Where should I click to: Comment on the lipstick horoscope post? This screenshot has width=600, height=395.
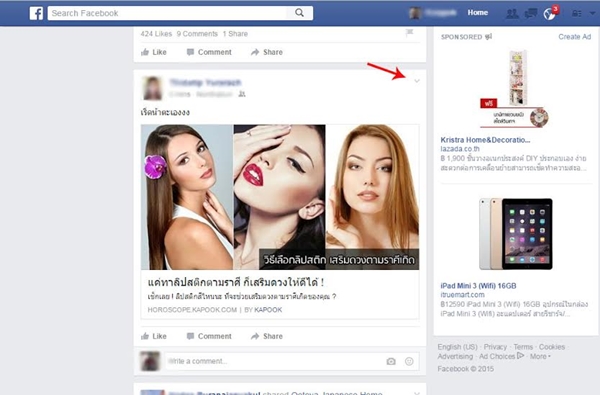tap(209, 336)
